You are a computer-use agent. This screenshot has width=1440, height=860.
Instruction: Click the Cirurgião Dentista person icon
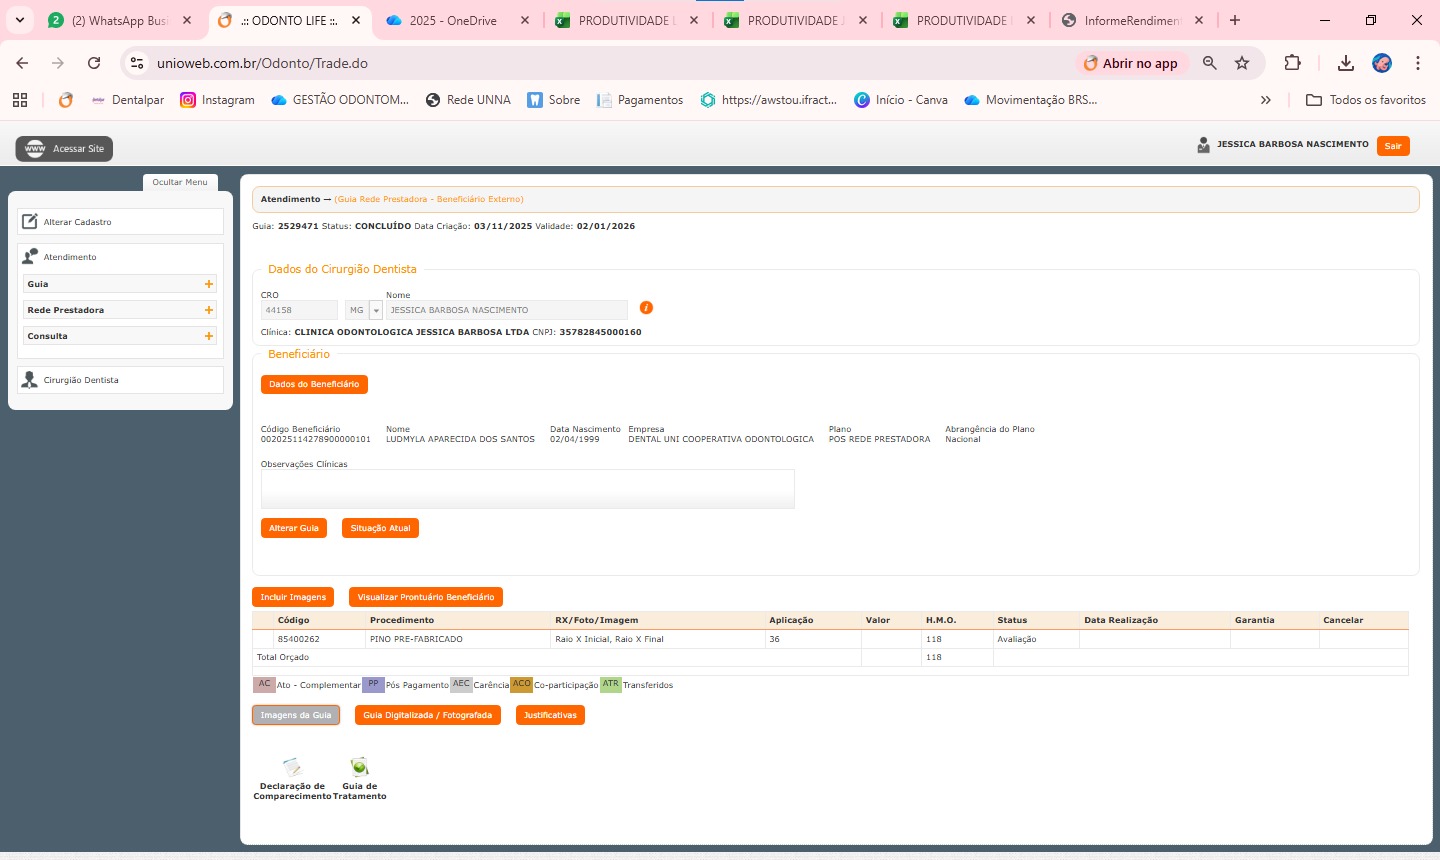[30, 380]
